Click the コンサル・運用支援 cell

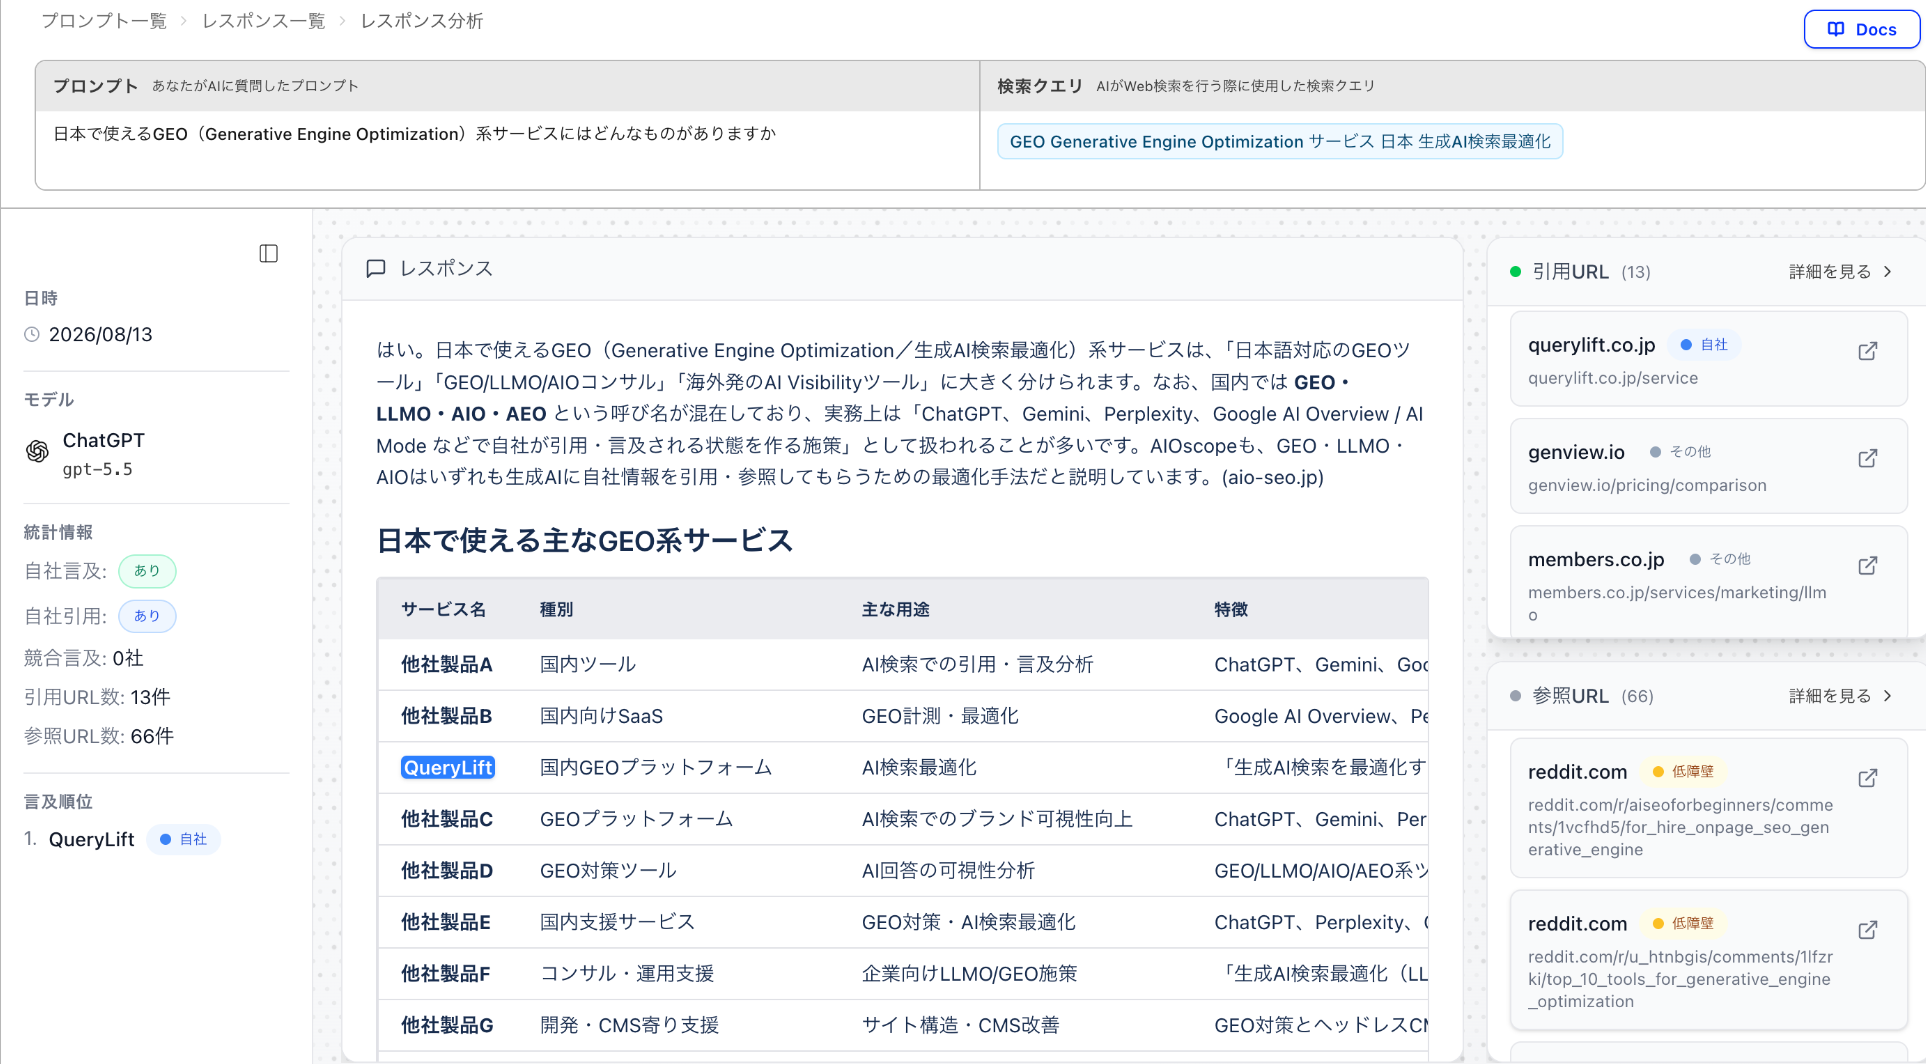(x=627, y=974)
